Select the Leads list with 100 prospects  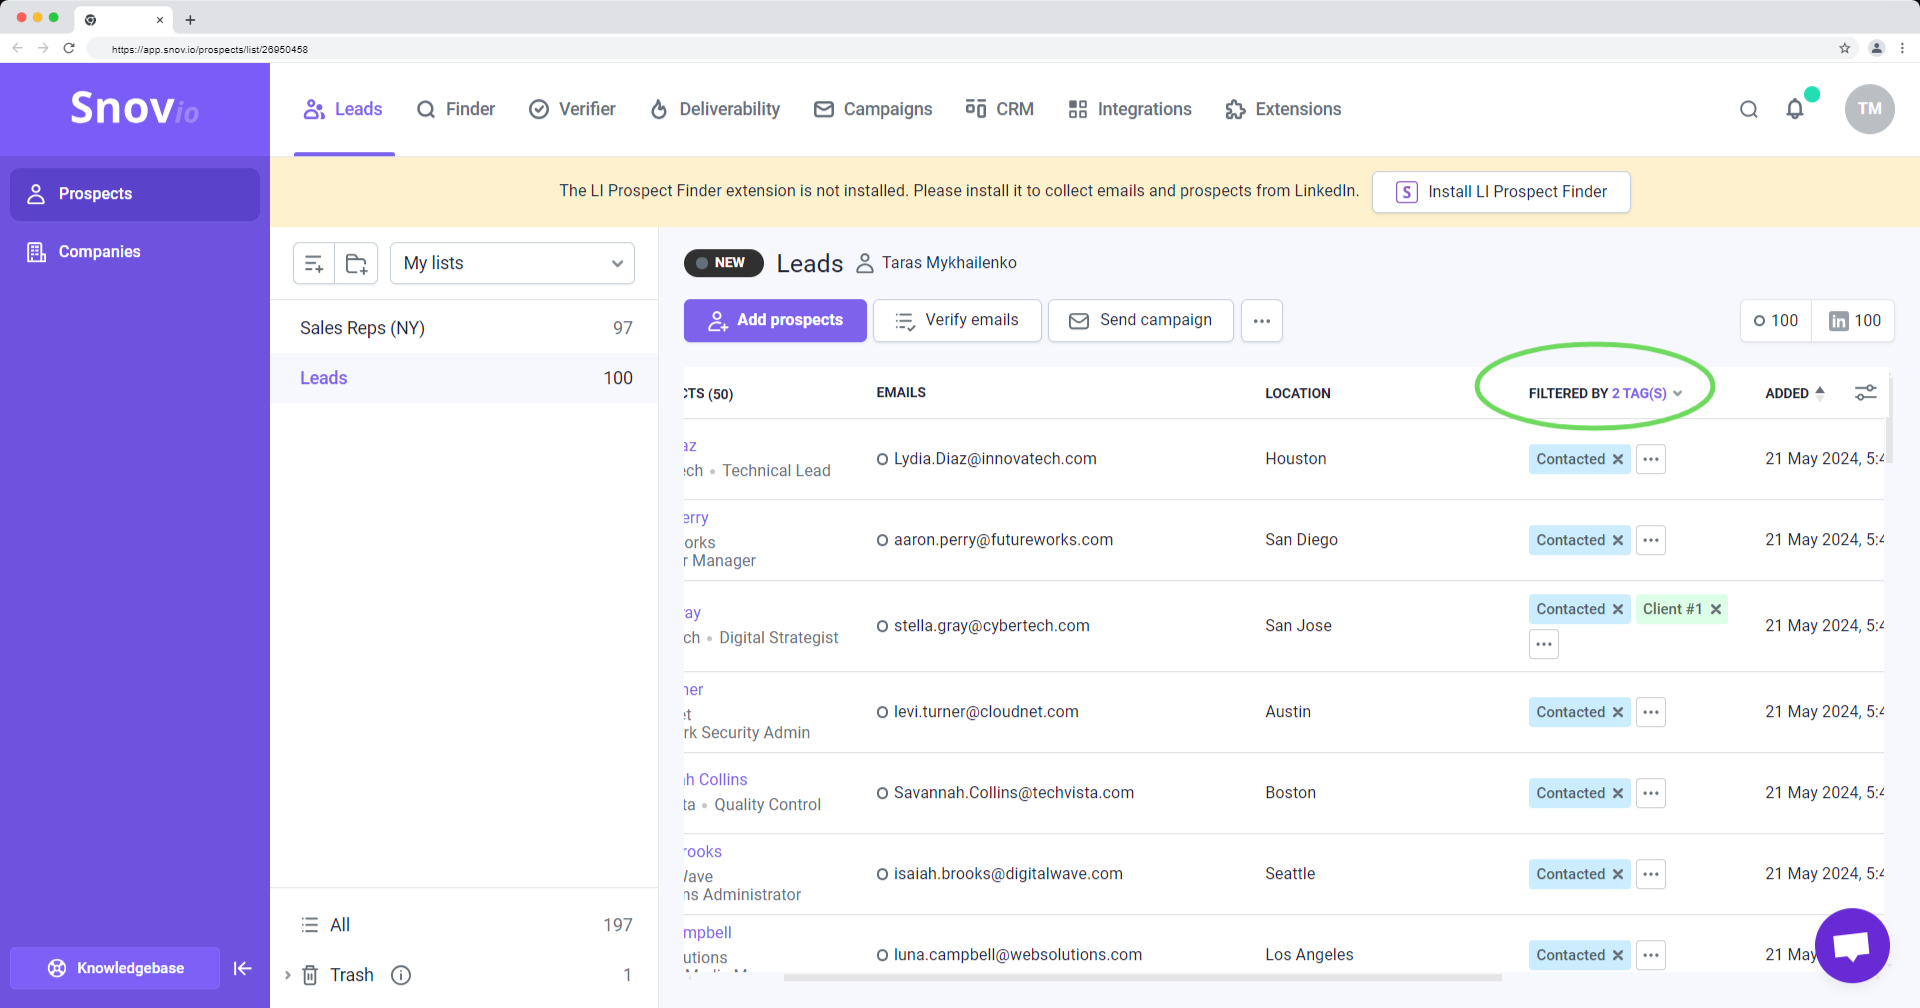pos(464,378)
